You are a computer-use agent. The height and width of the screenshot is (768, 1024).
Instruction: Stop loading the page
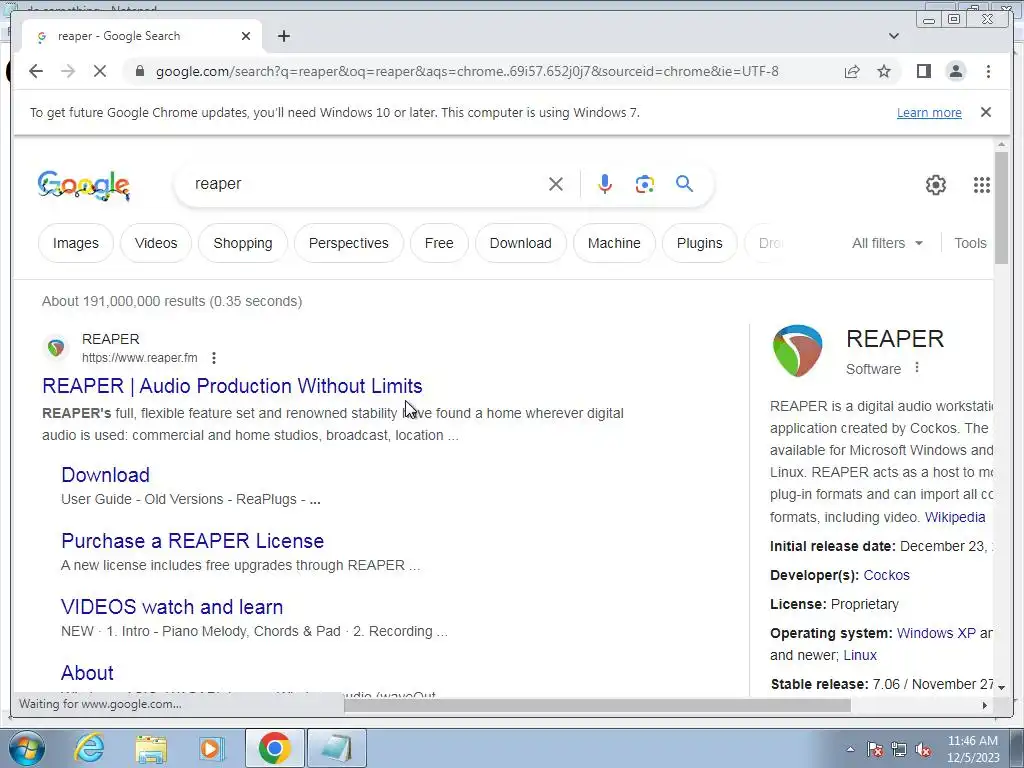(100, 71)
